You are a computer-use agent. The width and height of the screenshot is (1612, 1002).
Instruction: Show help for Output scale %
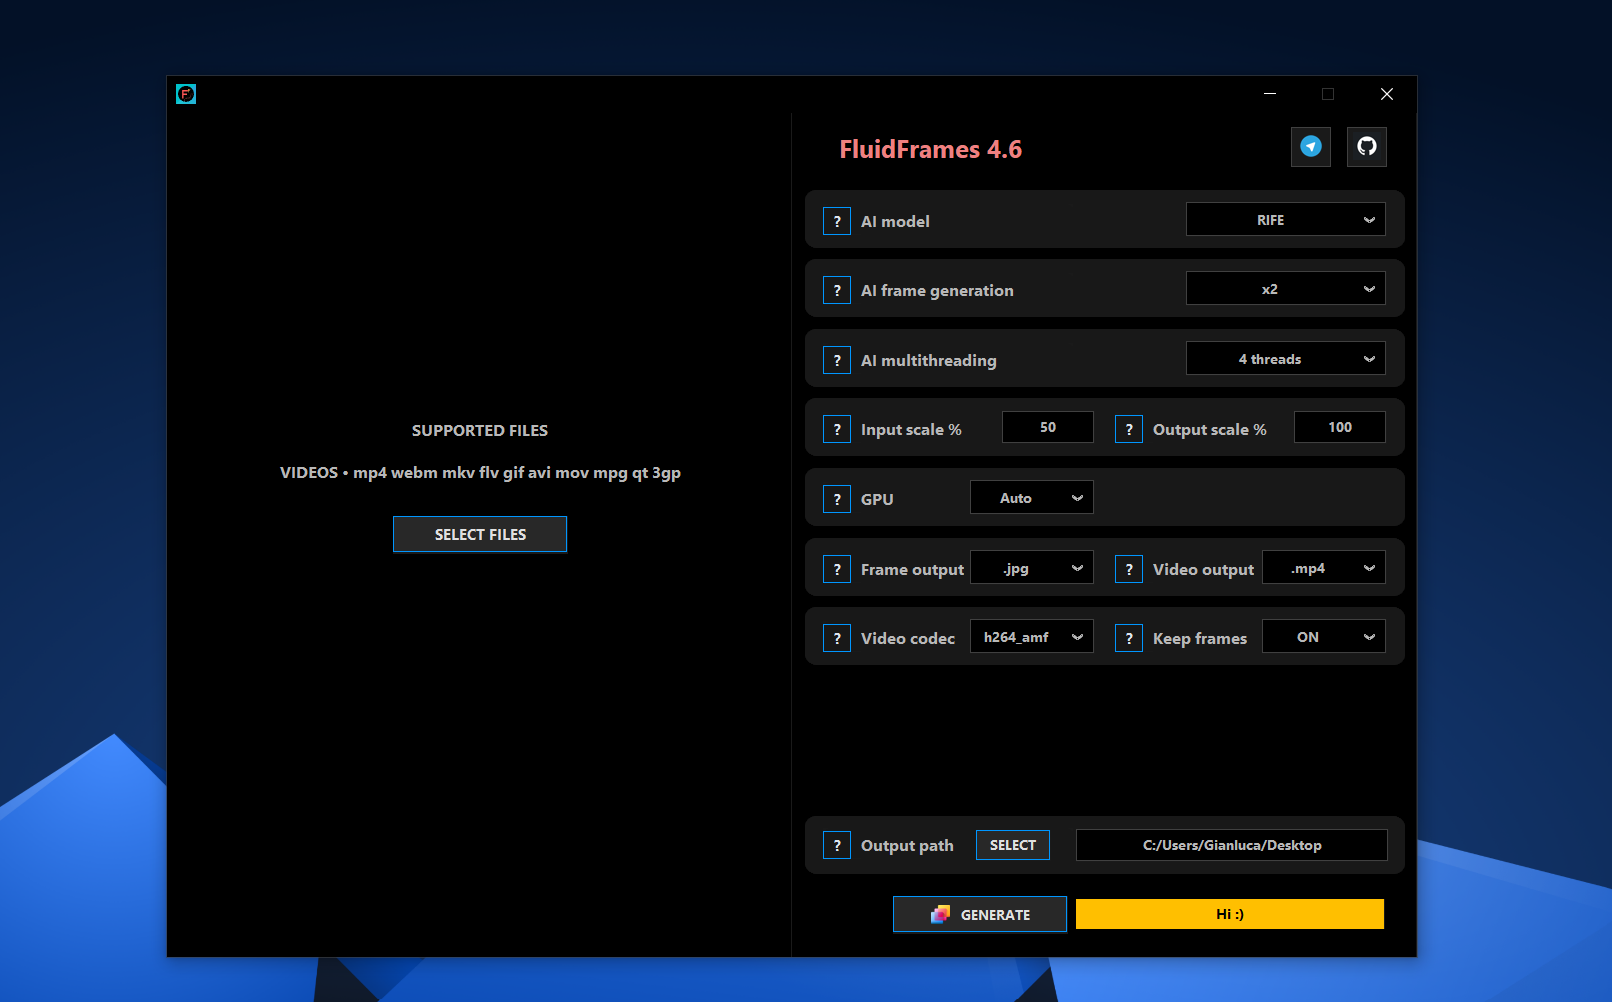click(1129, 429)
